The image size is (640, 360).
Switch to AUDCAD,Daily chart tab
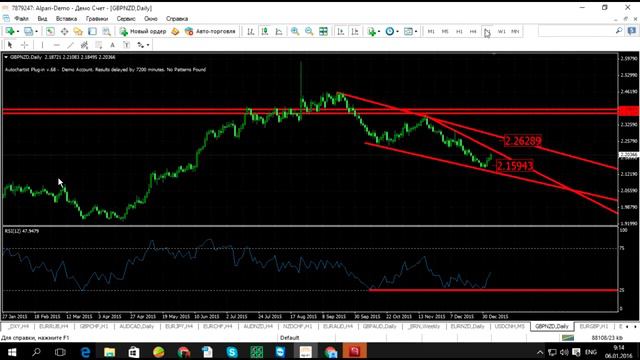point(136,327)
